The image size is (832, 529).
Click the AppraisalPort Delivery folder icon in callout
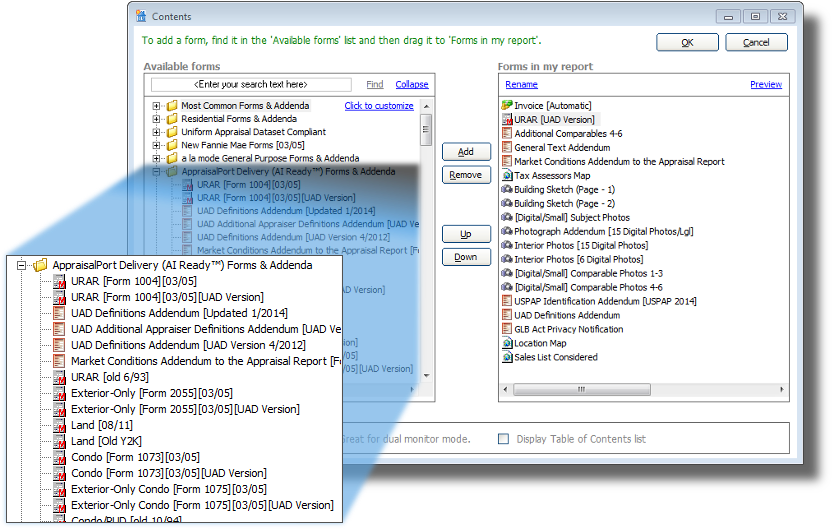click(40, 265)
